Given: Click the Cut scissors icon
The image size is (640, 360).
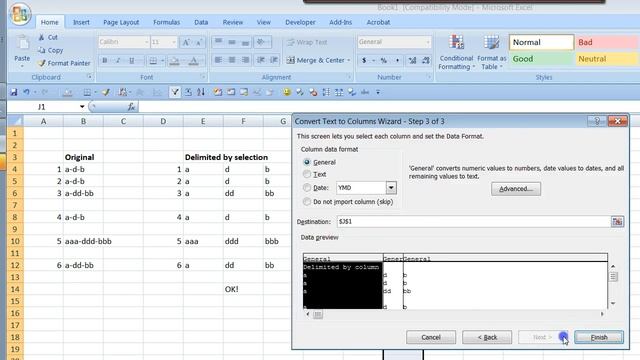Looking at the screenshot, I should (x=41, y=37).
